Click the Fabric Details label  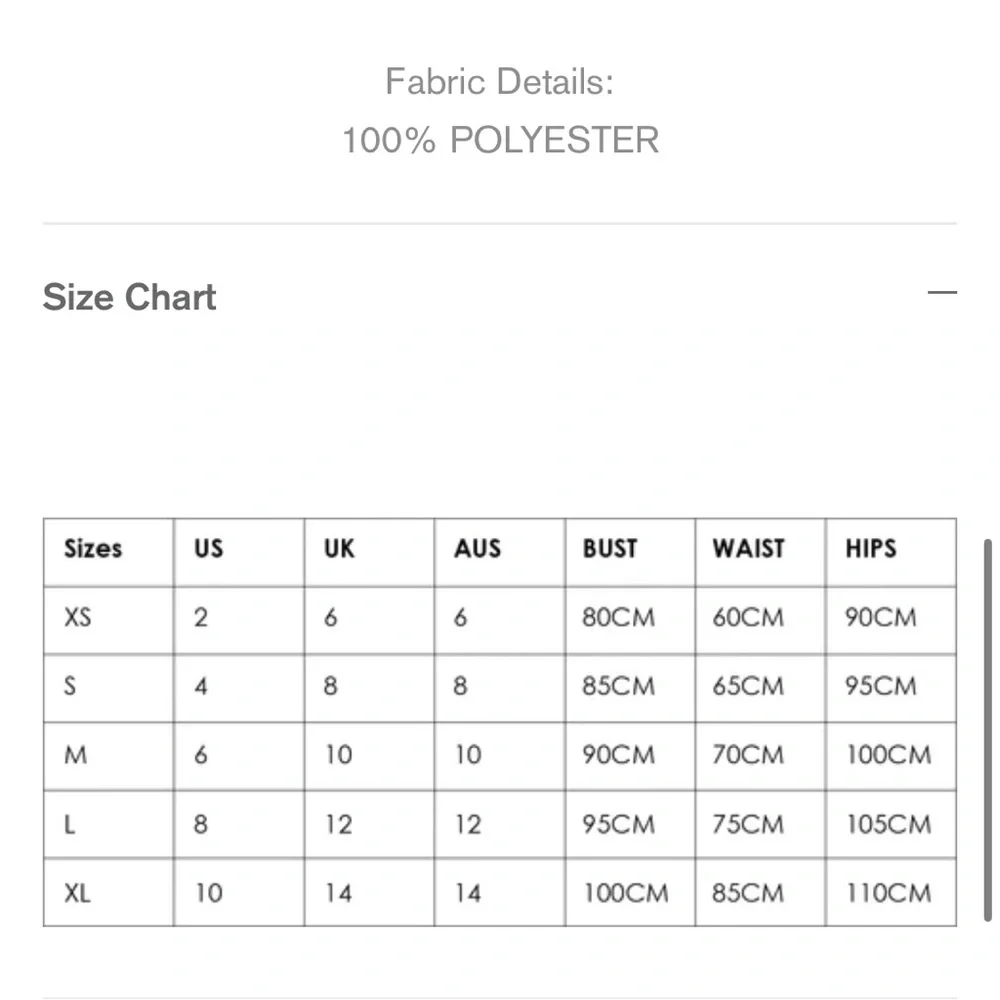tap(499, 81)
